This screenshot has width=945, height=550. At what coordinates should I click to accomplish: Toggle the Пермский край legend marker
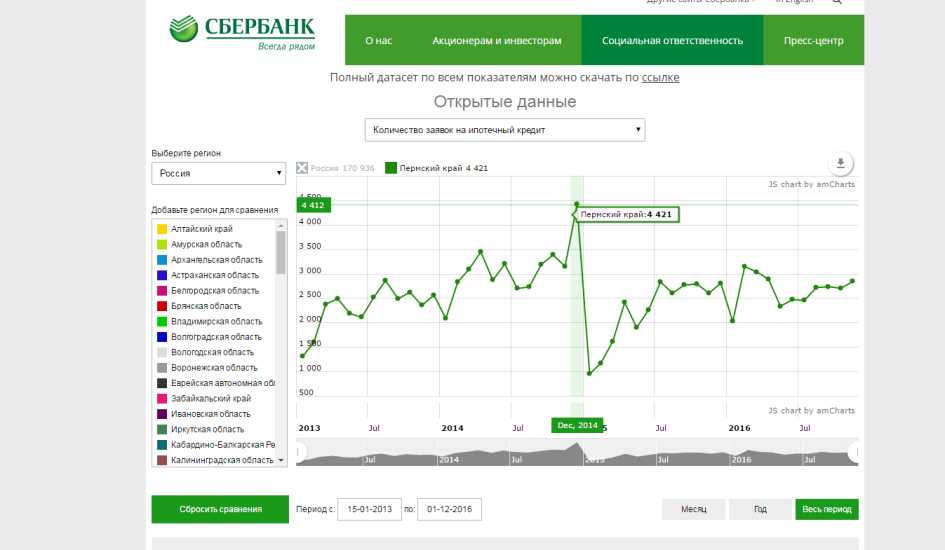point(391,168)
